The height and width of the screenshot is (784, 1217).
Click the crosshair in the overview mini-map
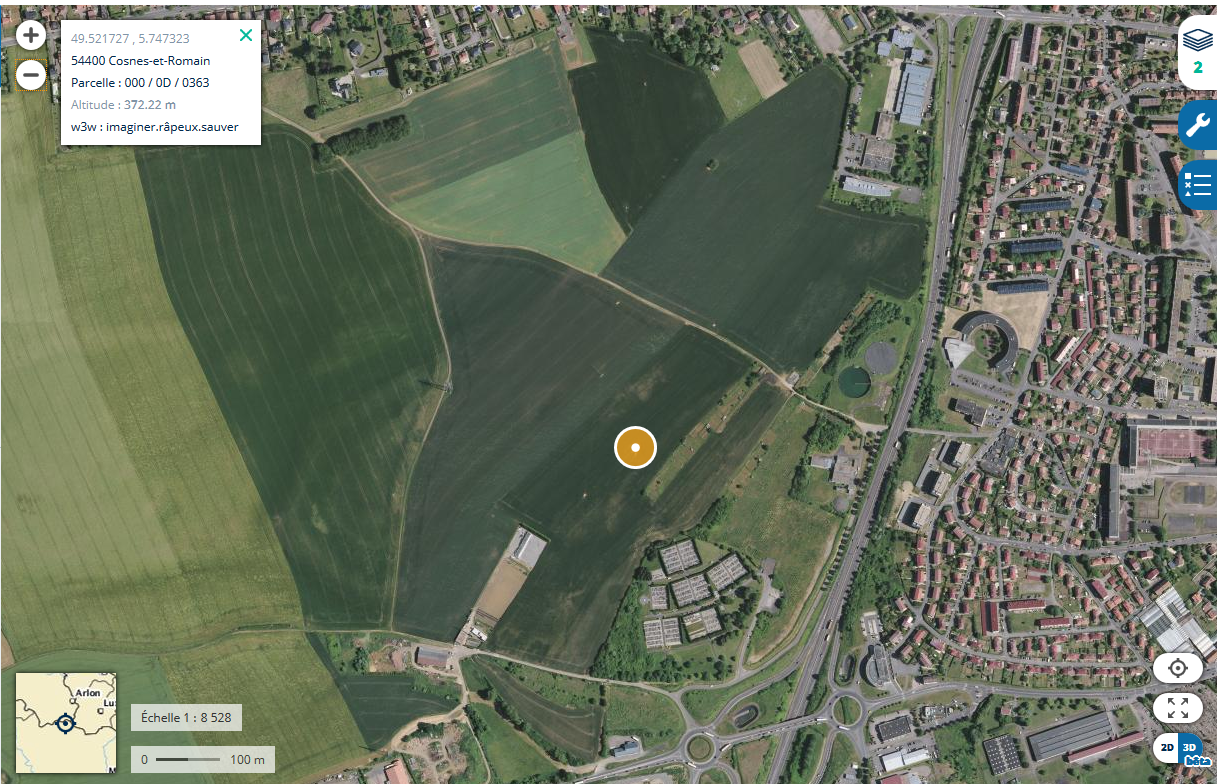click(x=66, y=723)
